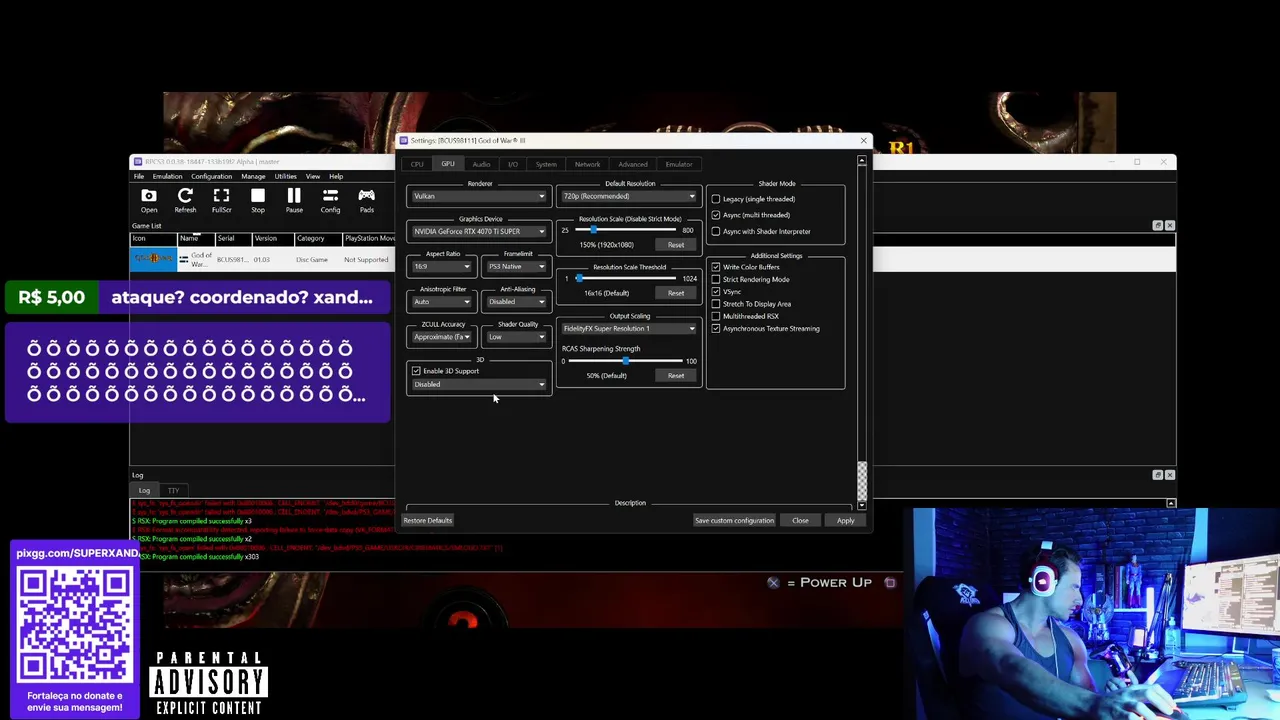
Task: Click the Settings dialog title bar icon
Action: pos(404,141)
